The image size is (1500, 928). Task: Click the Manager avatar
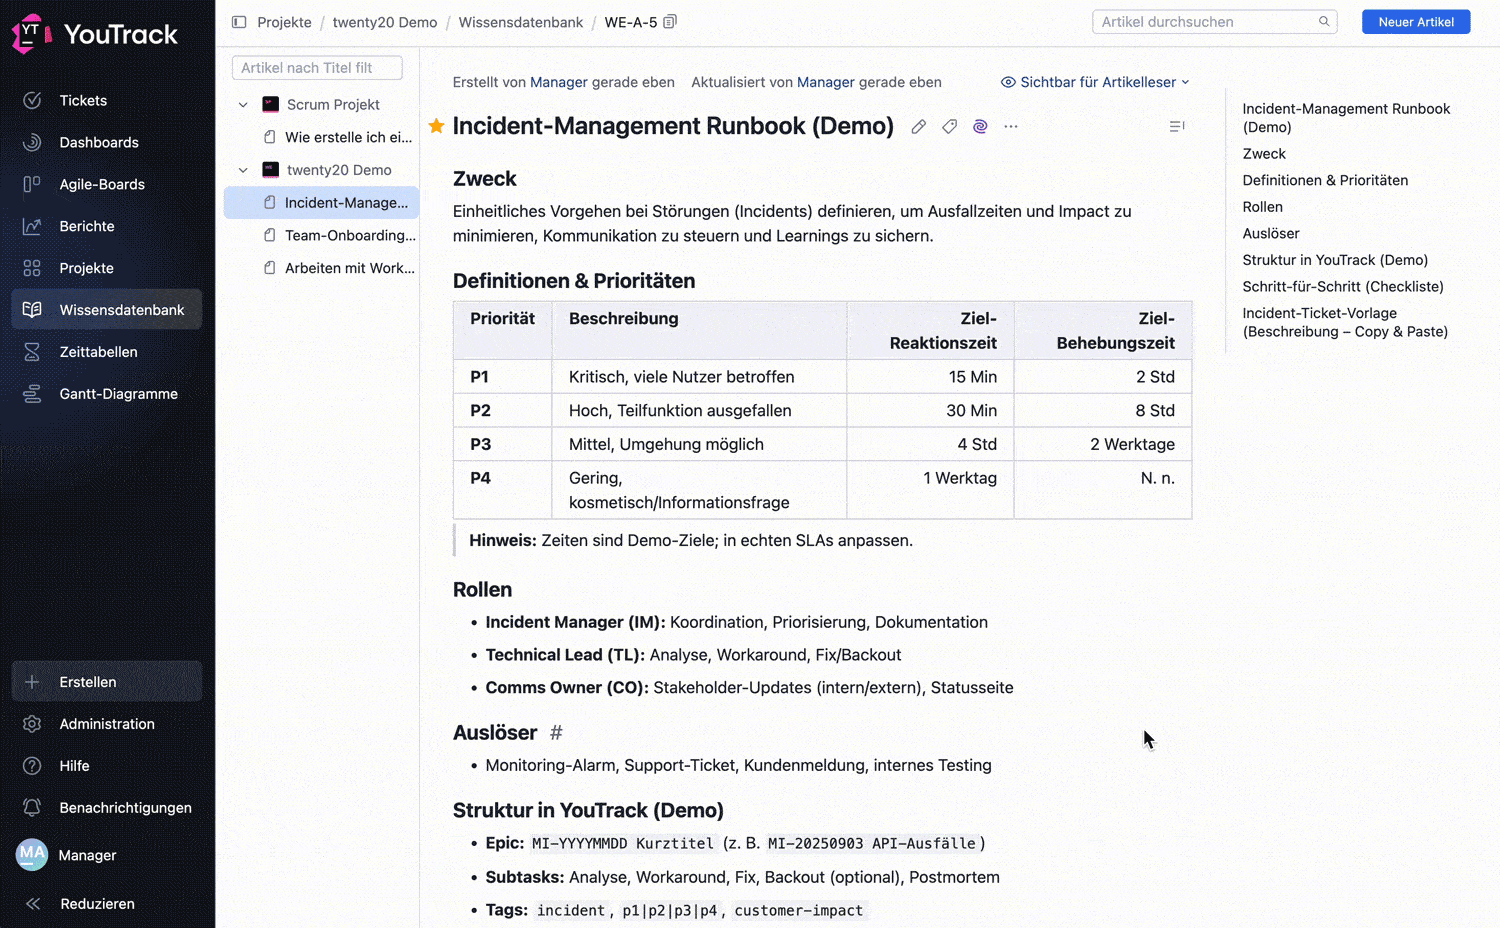32,855
